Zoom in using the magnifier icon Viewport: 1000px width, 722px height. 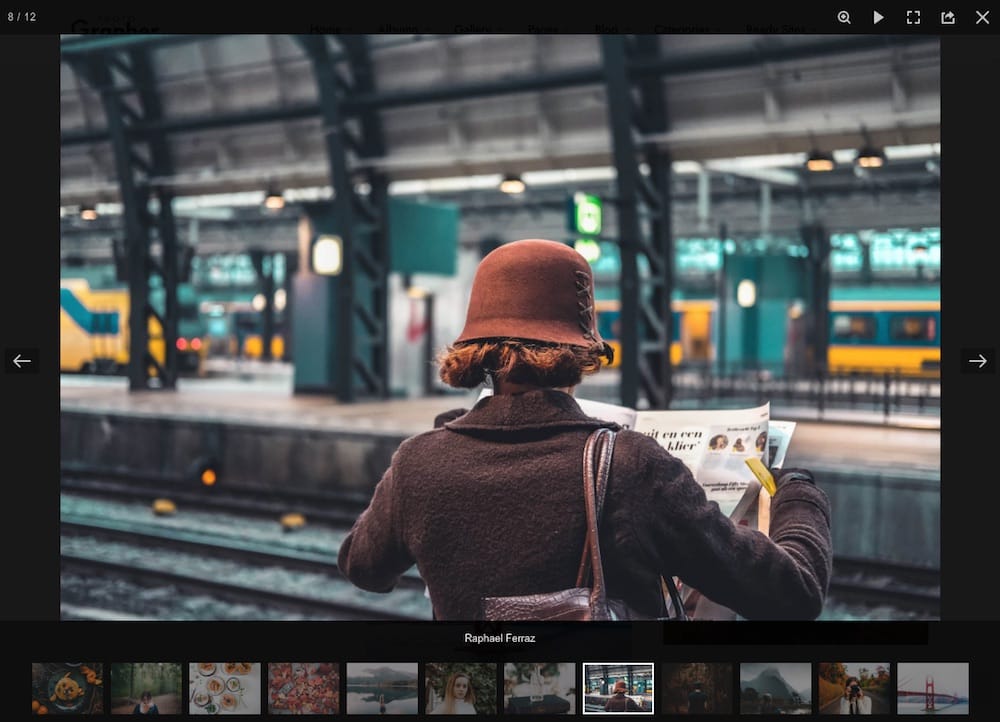[844, 17]
